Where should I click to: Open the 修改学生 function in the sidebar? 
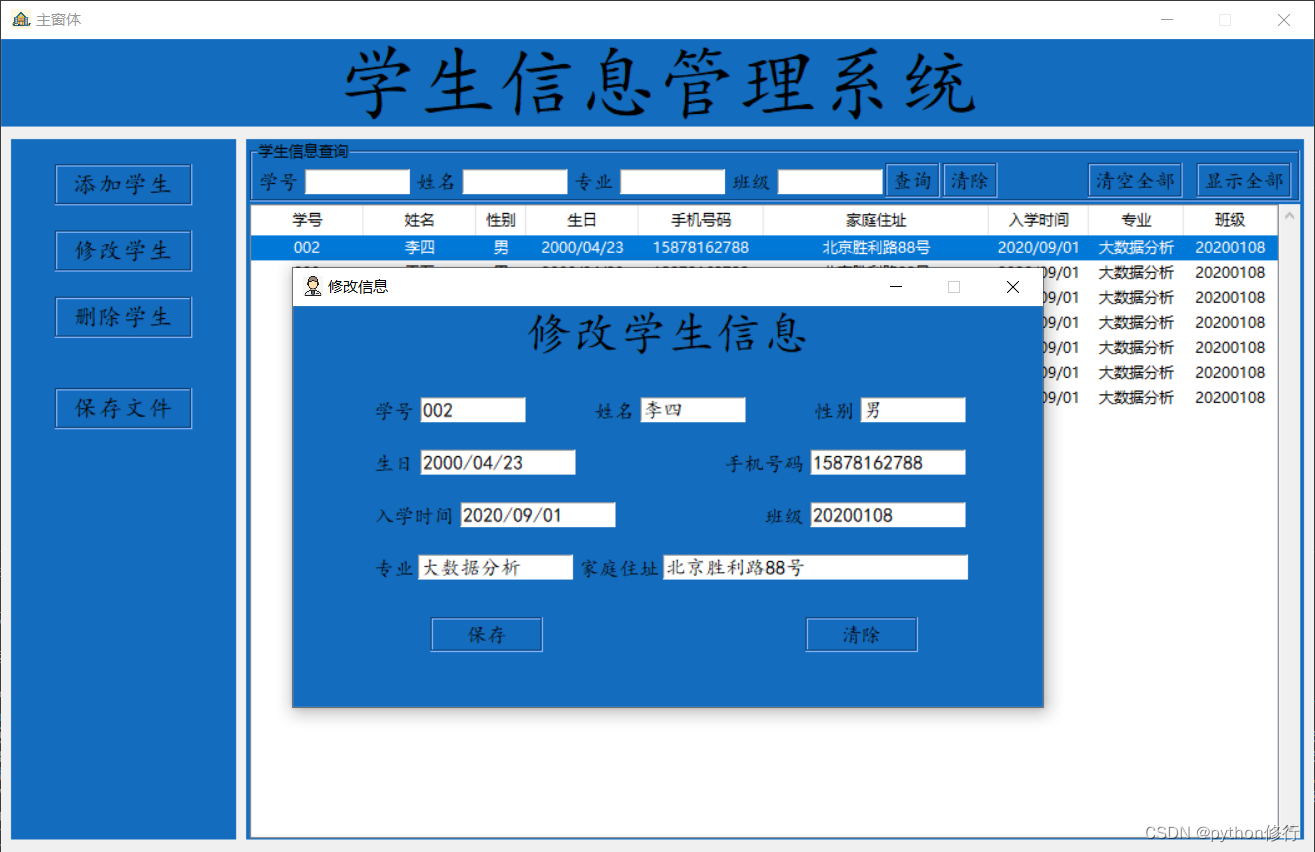(123, 251)
